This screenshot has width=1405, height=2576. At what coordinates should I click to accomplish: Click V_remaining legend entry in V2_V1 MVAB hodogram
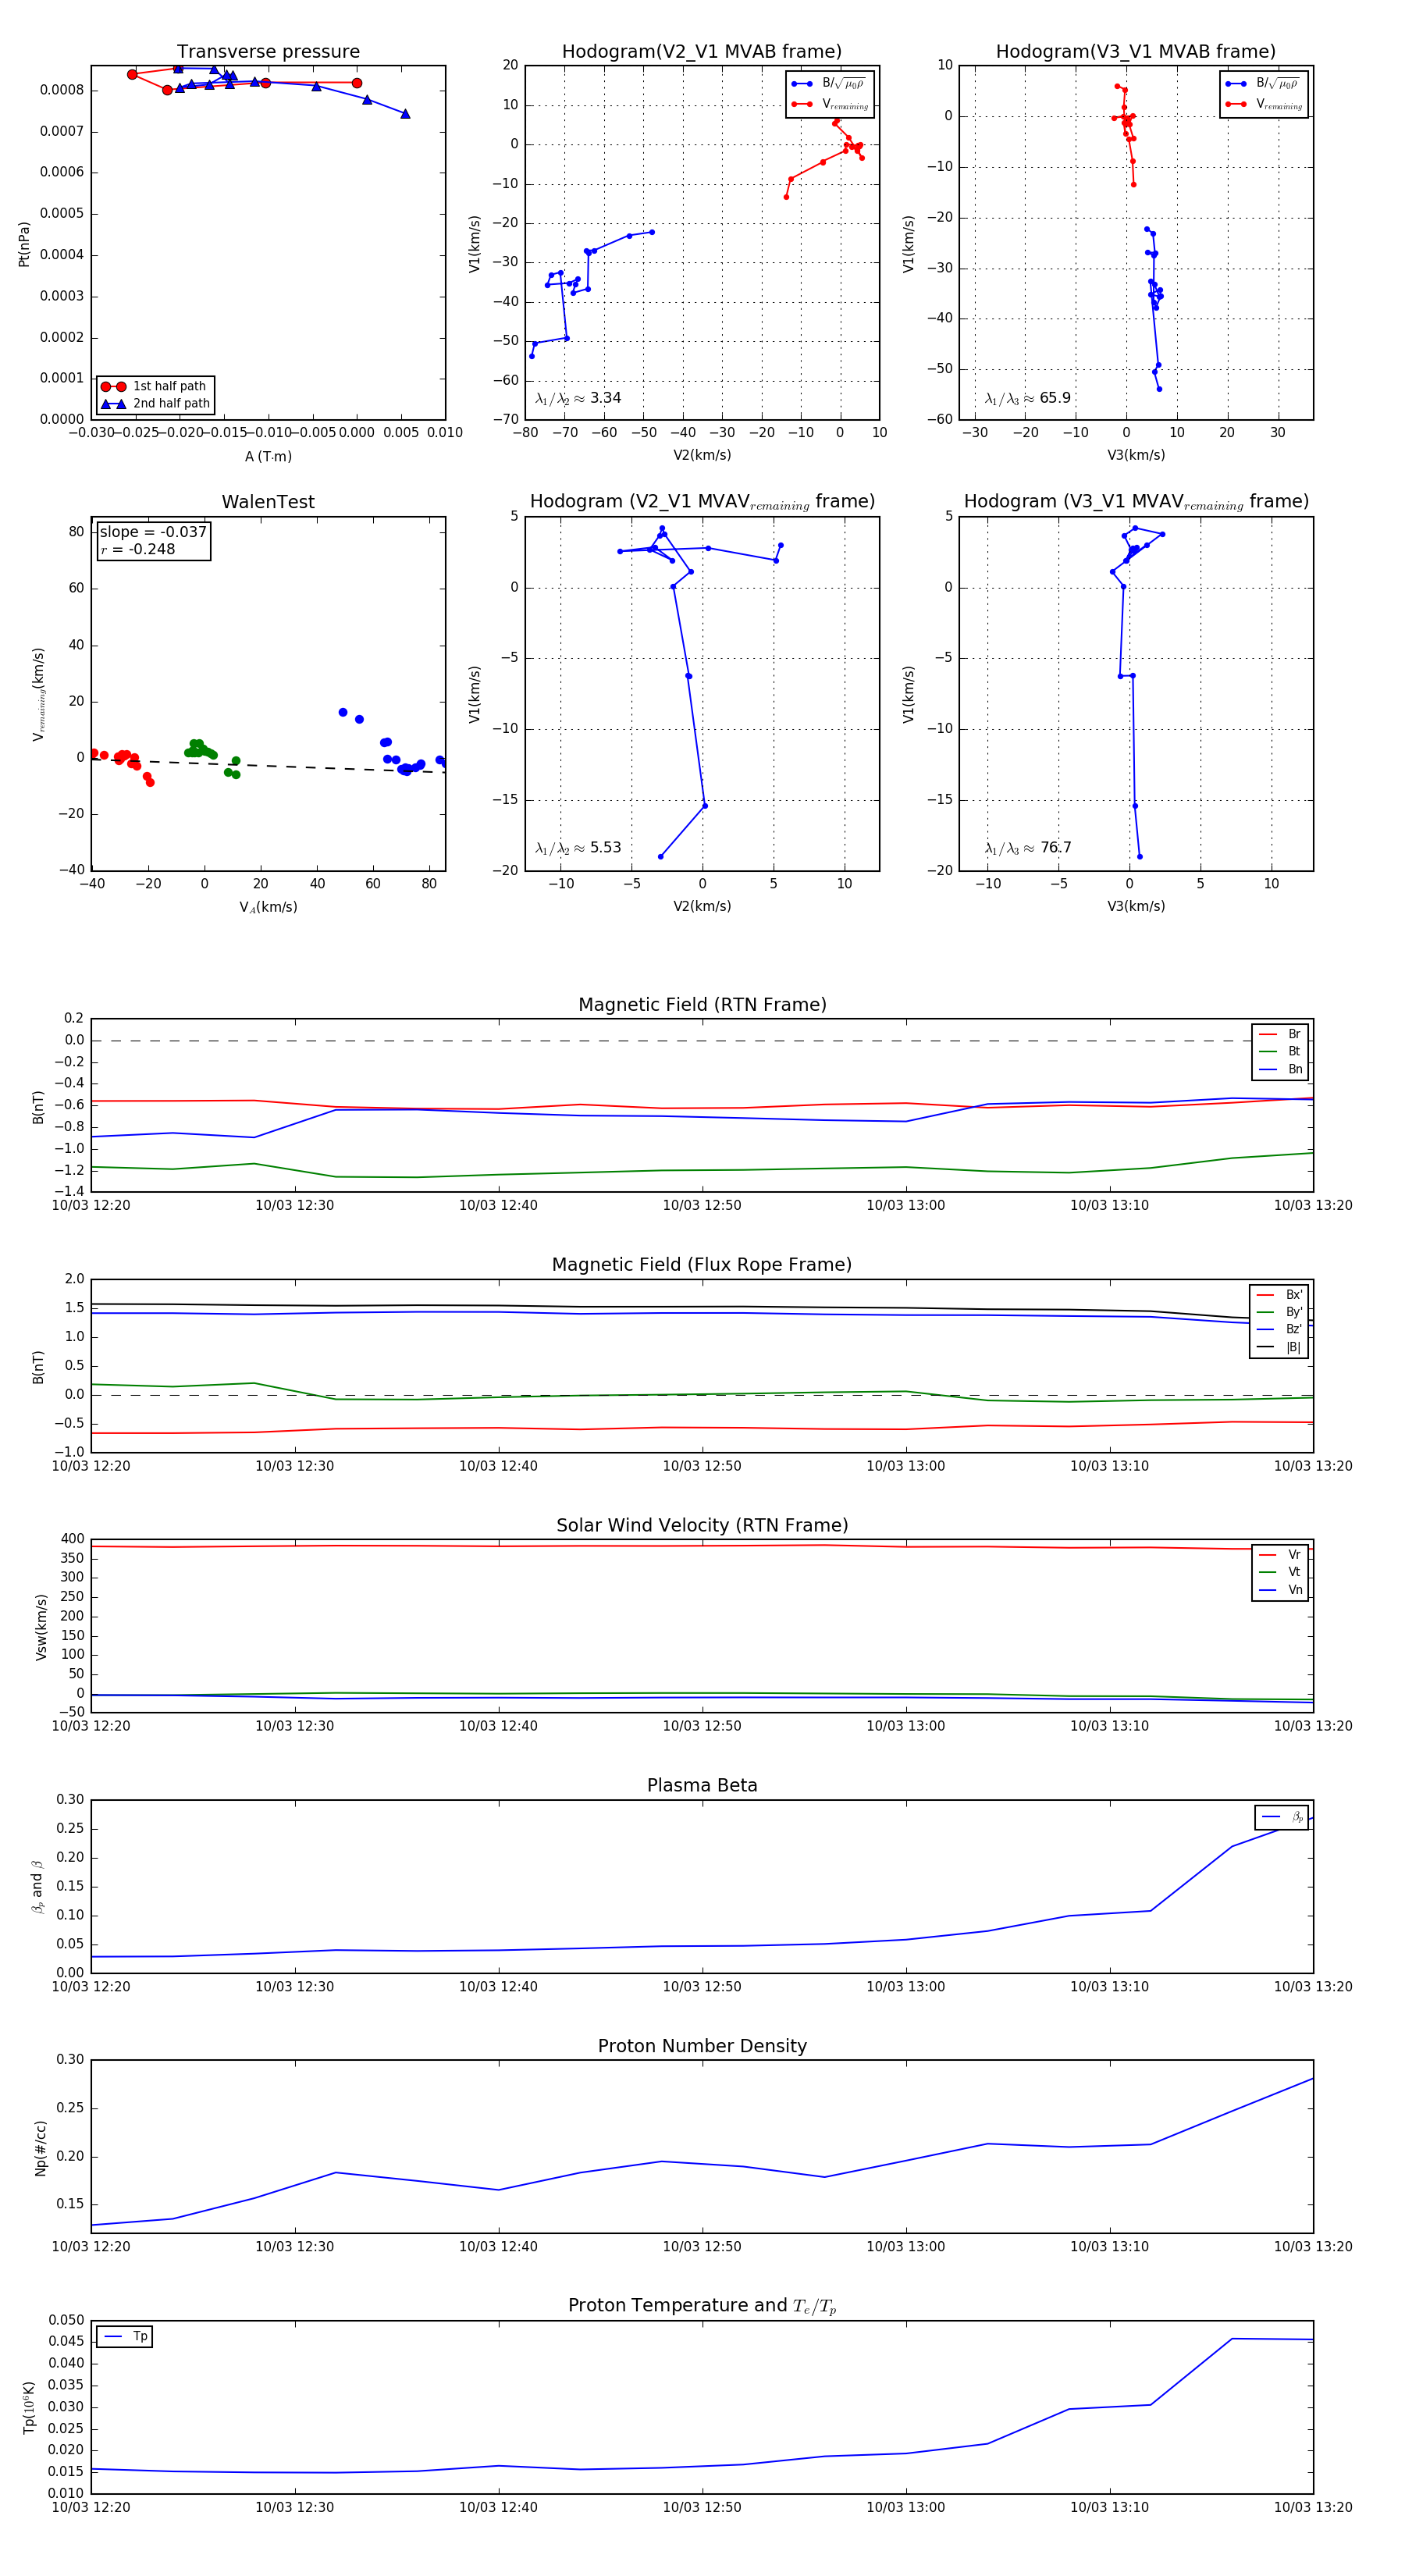pos(829,104)
